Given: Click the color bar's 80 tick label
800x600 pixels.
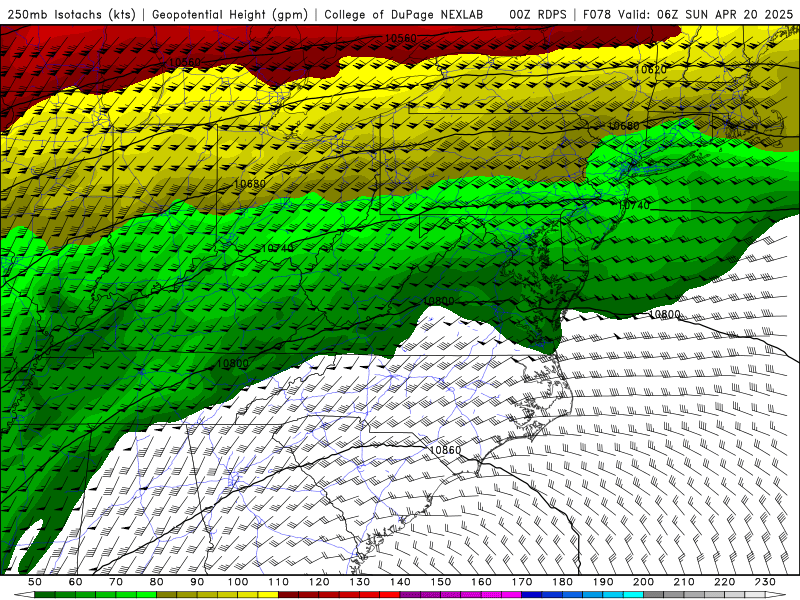Looking at the screenshot, I should [157, 582].
